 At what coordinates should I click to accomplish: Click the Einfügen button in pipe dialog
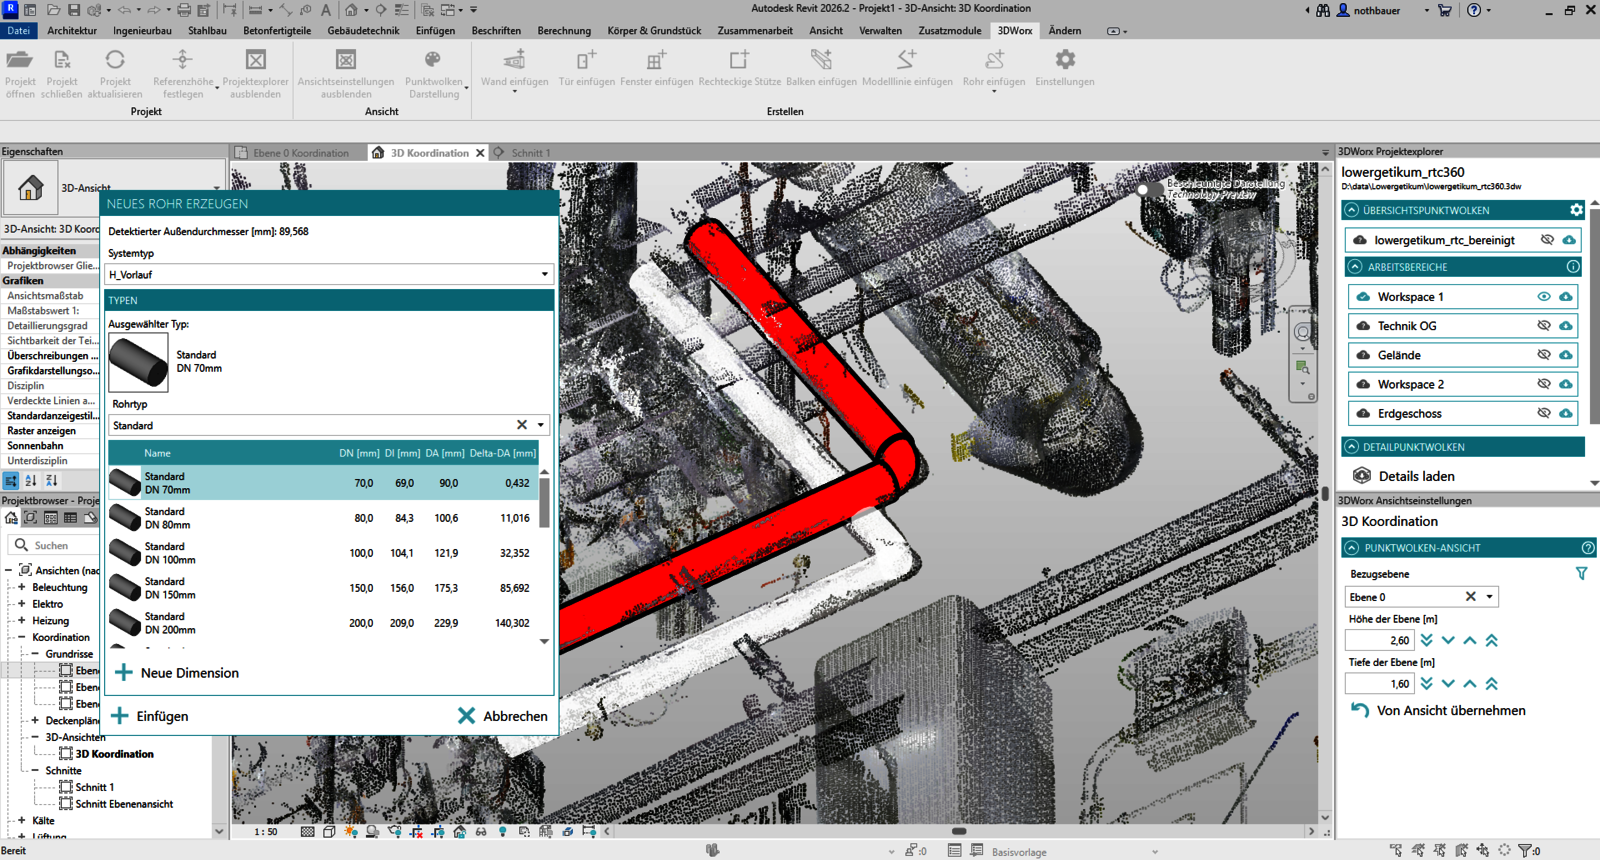tap(150, 716)
